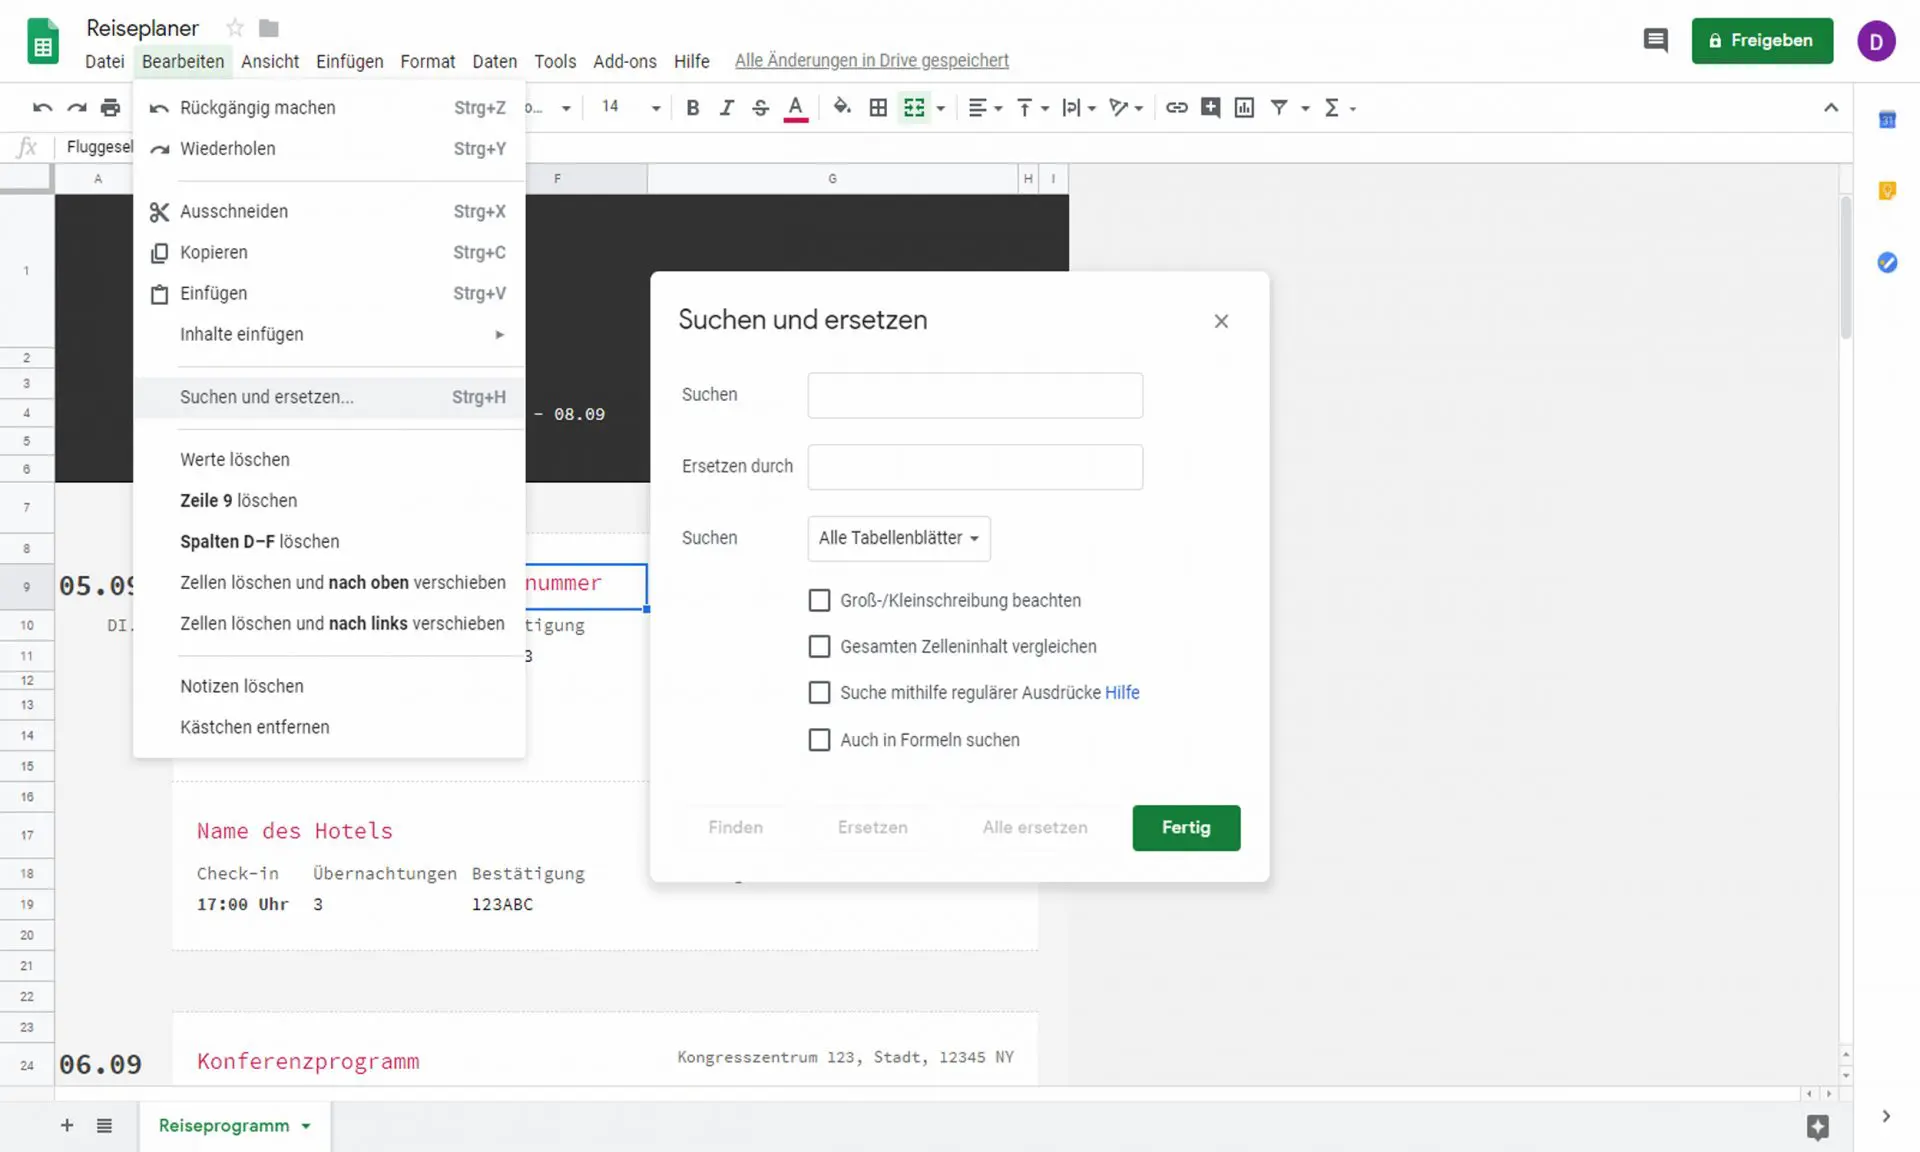Open the font family dropdown arrow
The width and height of the screenshot is (1920, 1152).
(566, 108)
